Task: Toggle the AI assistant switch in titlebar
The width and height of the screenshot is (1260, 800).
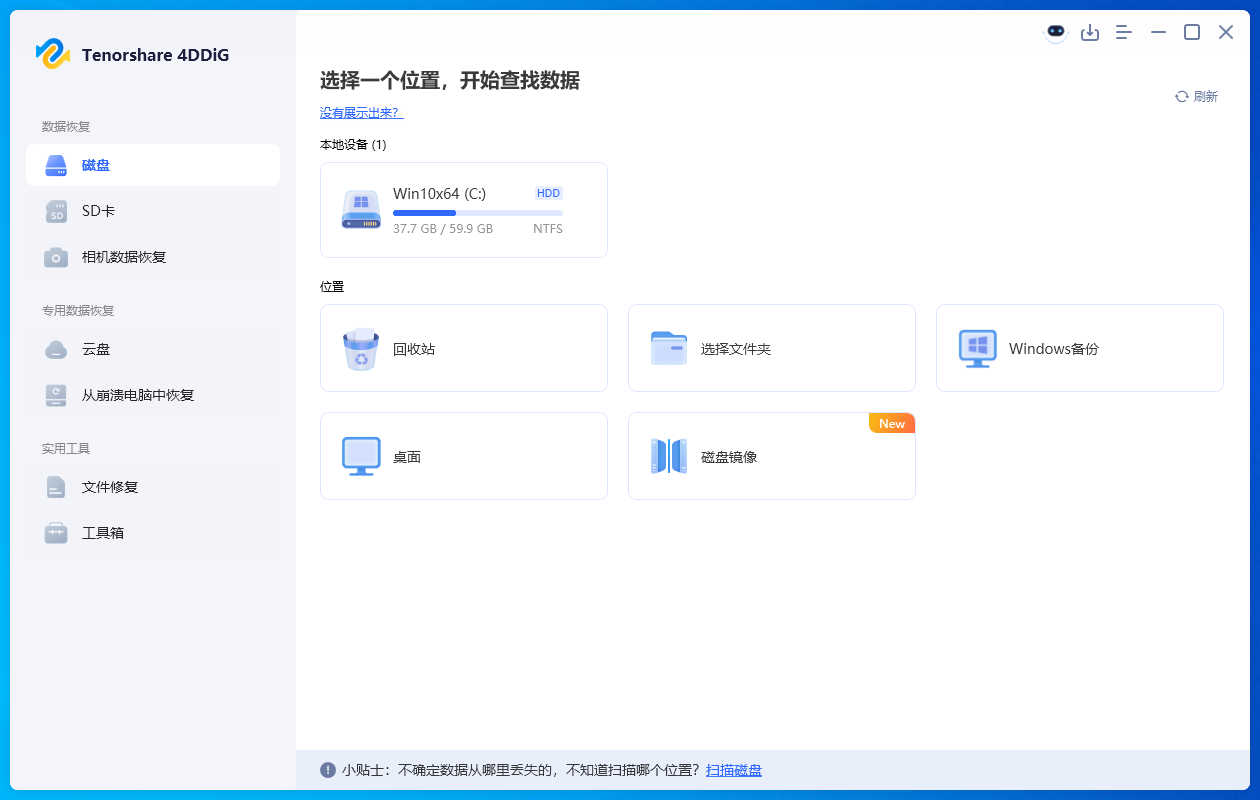Action: coord(1055,31)
